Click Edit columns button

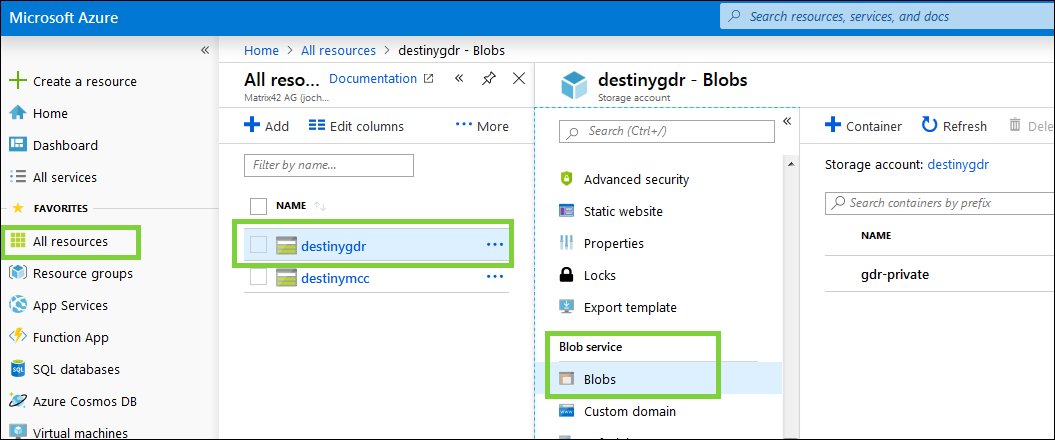tap(356, 126)
